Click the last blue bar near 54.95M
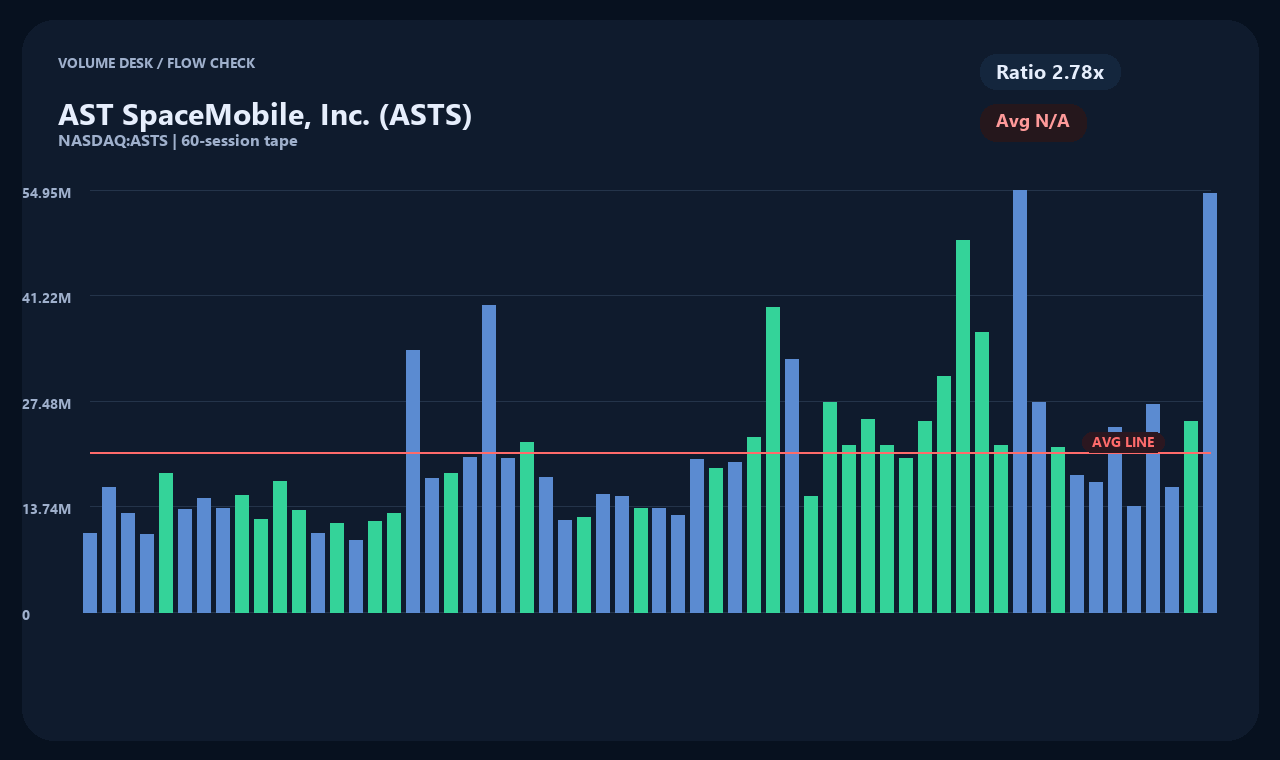Viewport: 1280px width, 760px height. click(x=1210, y=403)
